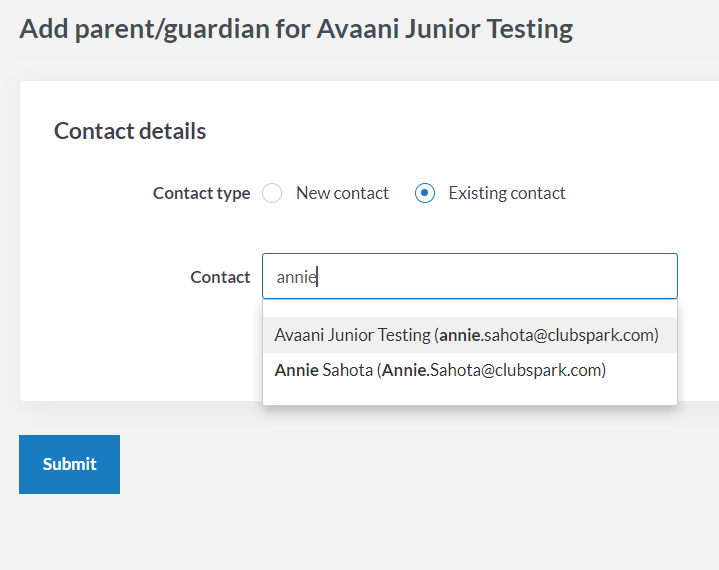The width and height of the screenshot is (719, 570).
Task: Click "Avaani Junior Testing" in the page title
Action: tap(445, 28)
